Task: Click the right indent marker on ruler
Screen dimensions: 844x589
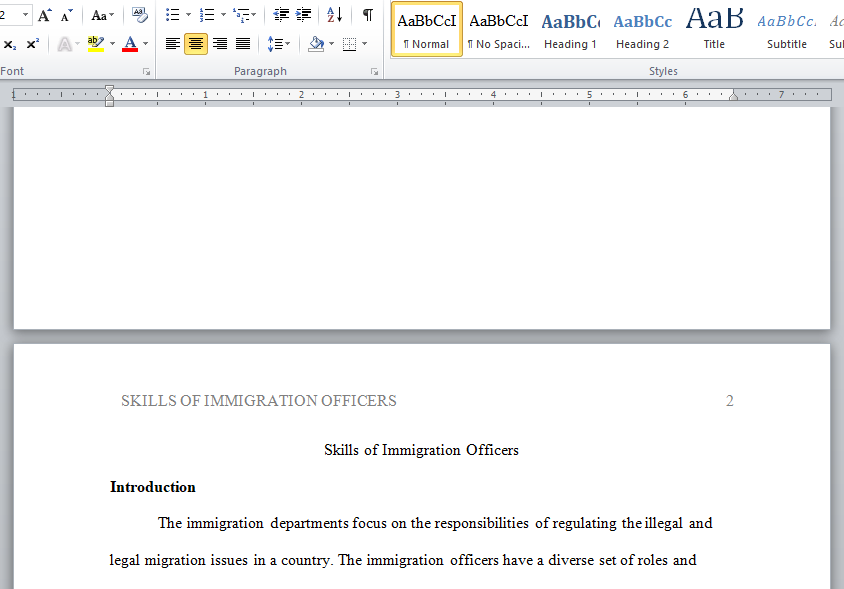Action: pyautogui.click(x=733, y=96)
